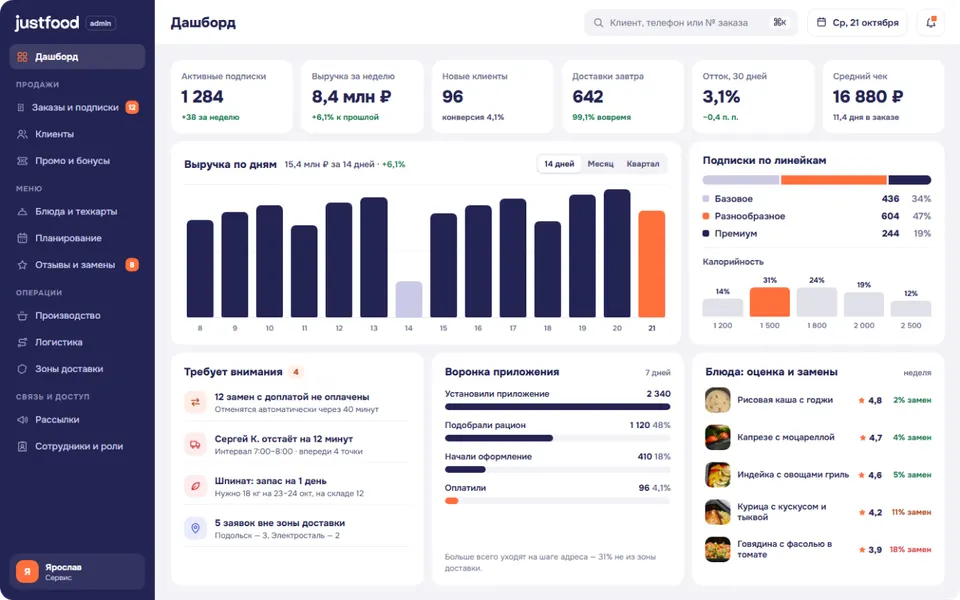Click the Рассылки megaphone icon
Screen dimensions: 960x600
click(x=23, y=420)
